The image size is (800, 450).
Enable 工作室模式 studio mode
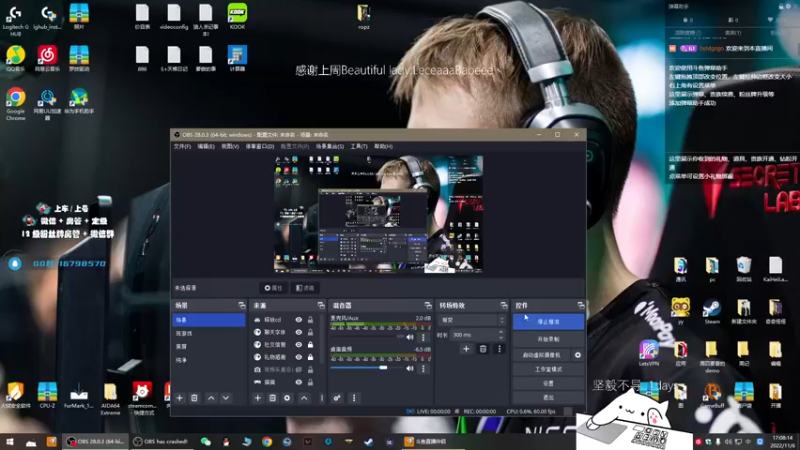coord(548,369)
